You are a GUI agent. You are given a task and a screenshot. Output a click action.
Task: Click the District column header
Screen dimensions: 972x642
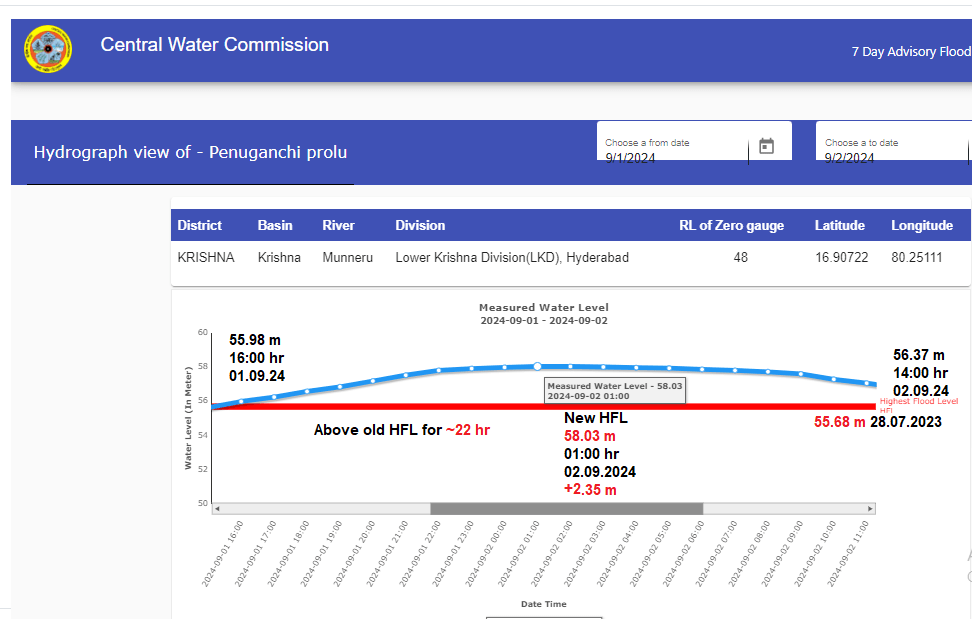coord(200,226)
